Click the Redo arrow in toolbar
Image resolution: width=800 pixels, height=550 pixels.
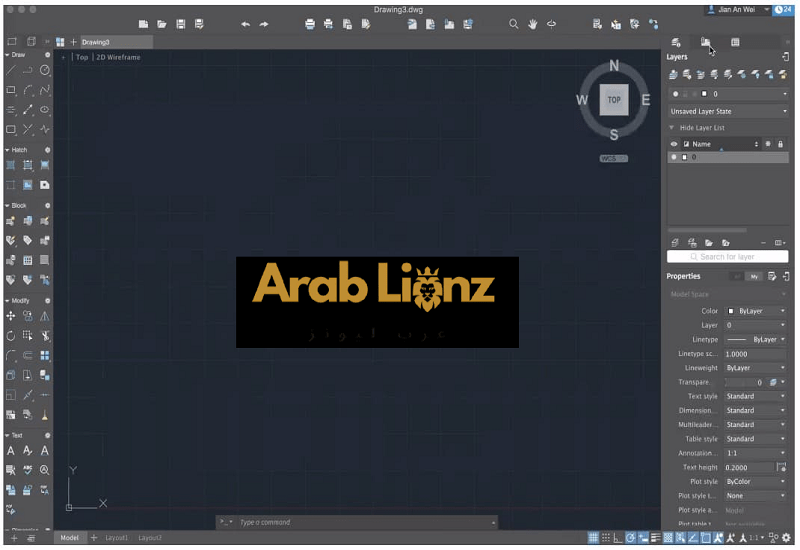click(x=264, y=24)
